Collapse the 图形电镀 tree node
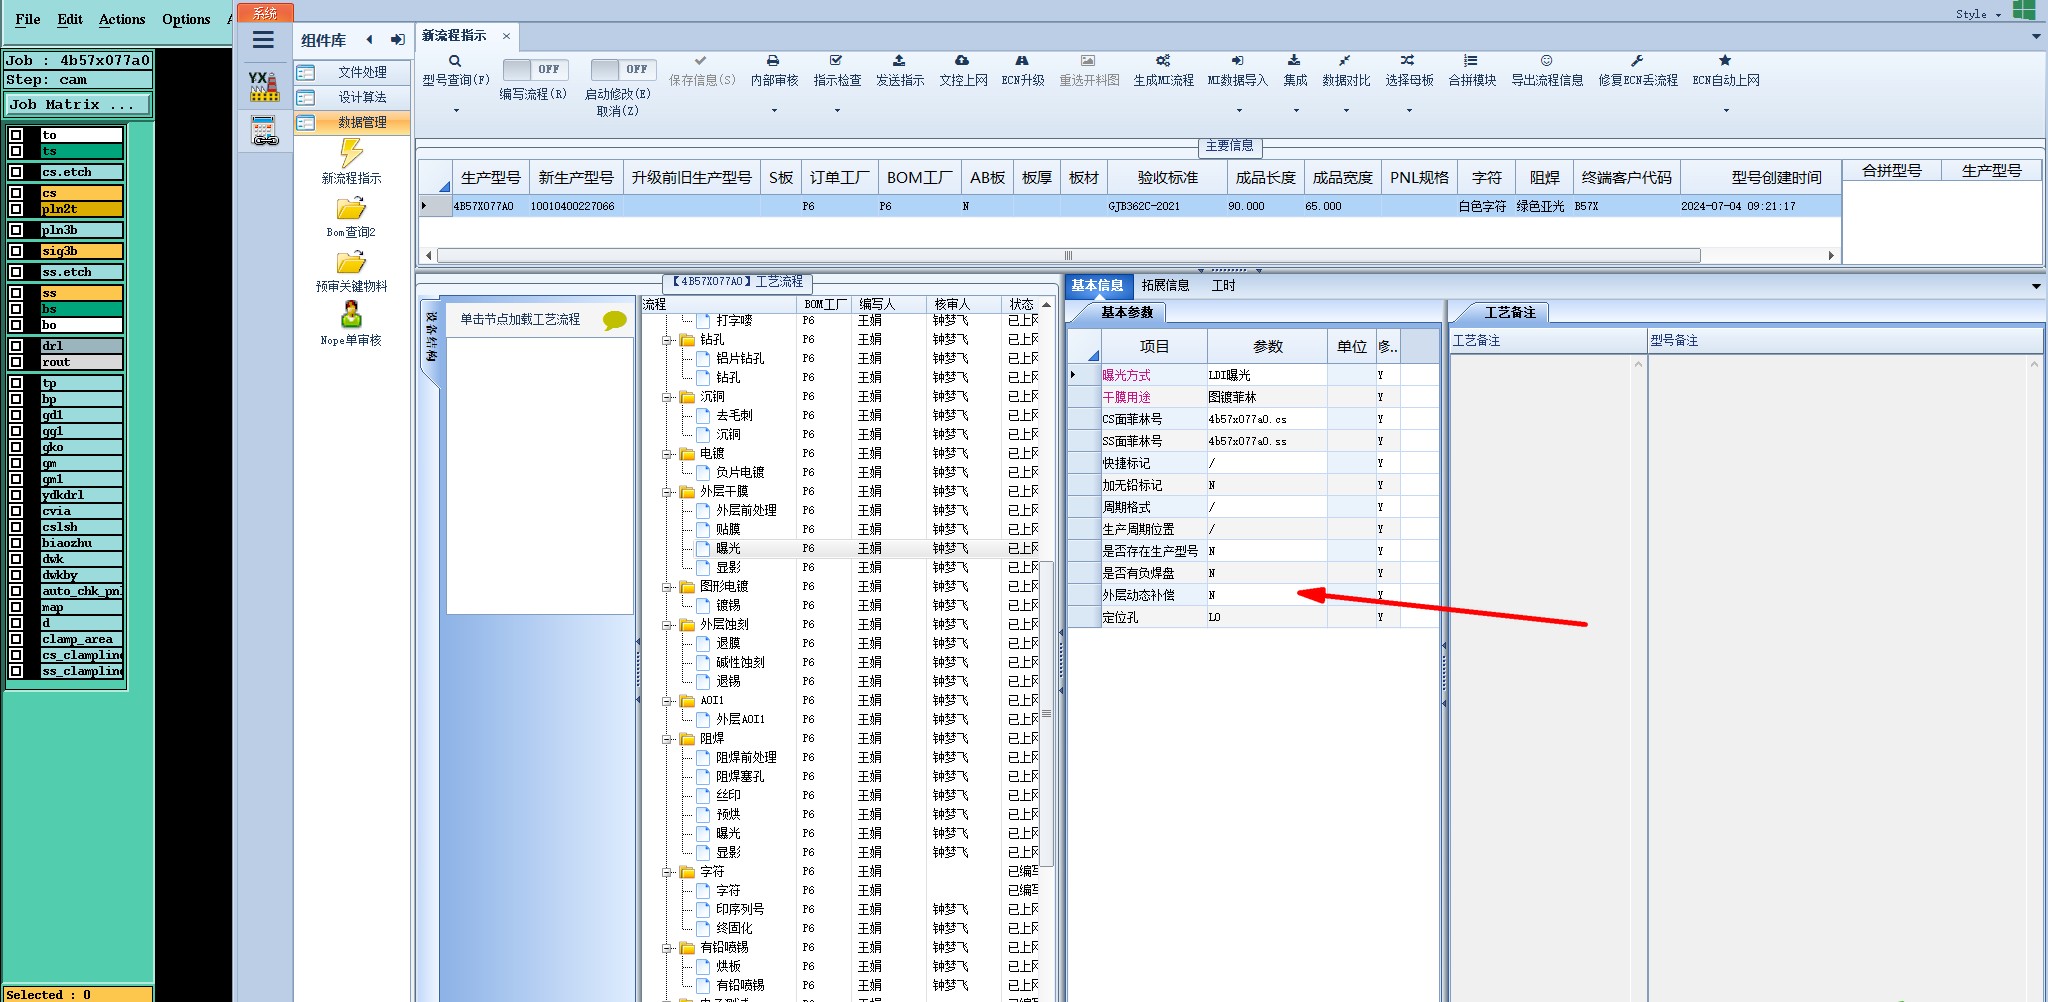Screen dimensions: 2048x1002 [667, 587]
